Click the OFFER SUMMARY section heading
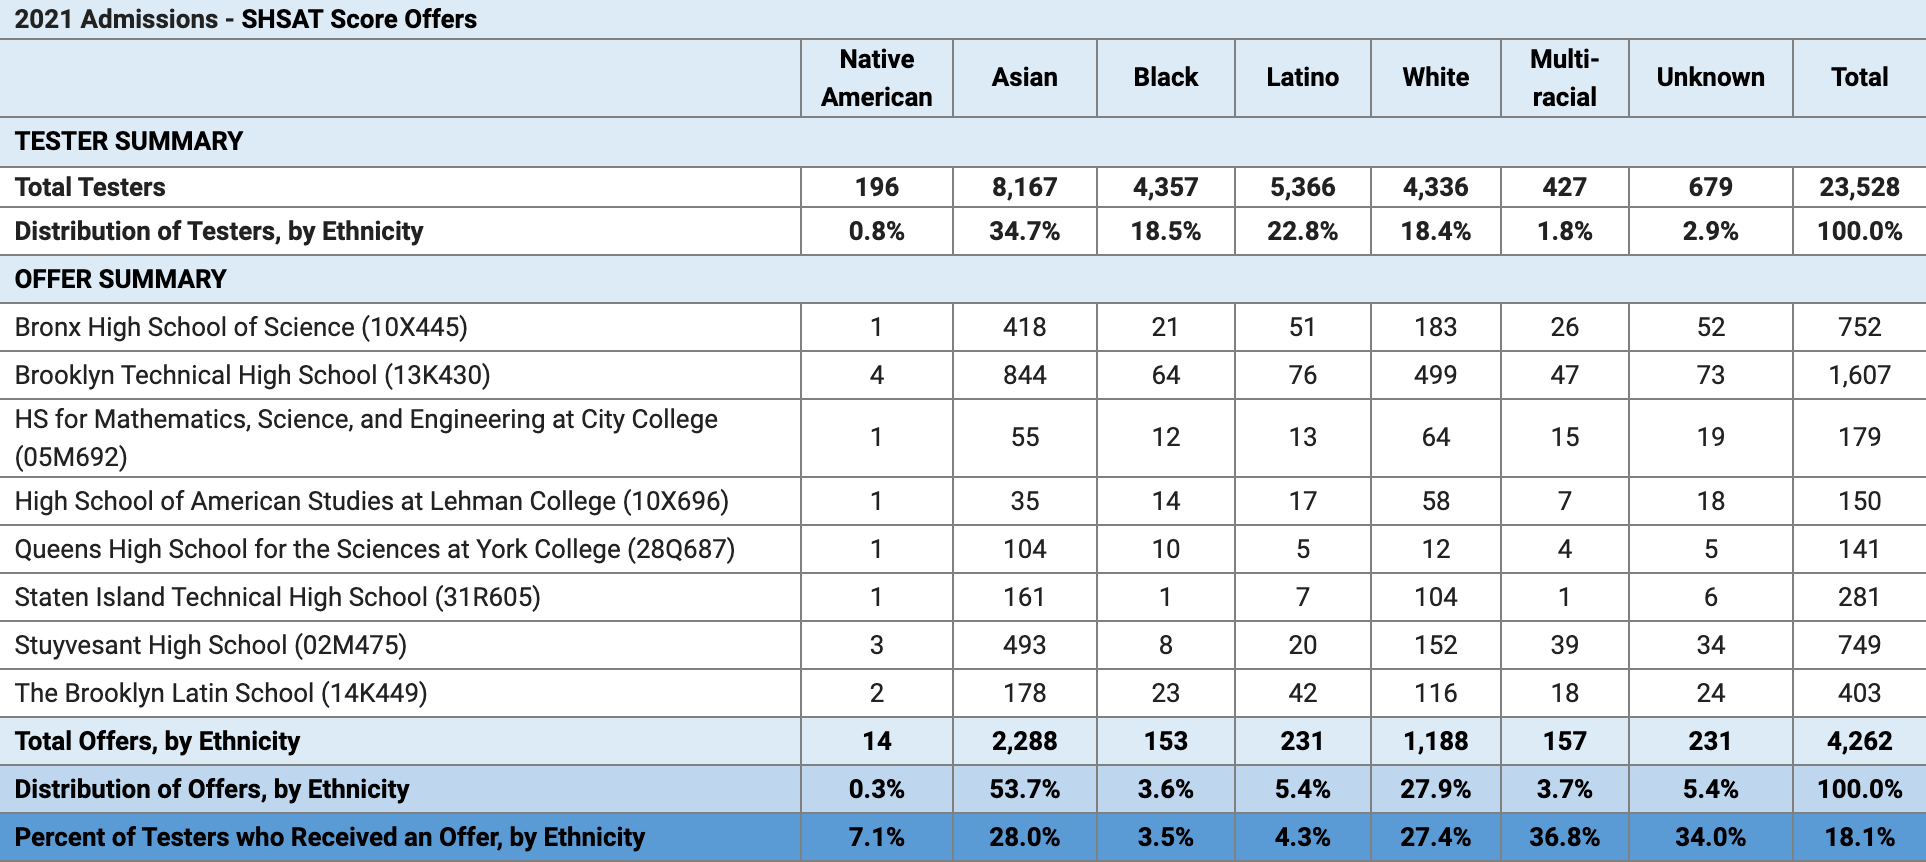This screenshot has width=1926, height=862. 121,279
